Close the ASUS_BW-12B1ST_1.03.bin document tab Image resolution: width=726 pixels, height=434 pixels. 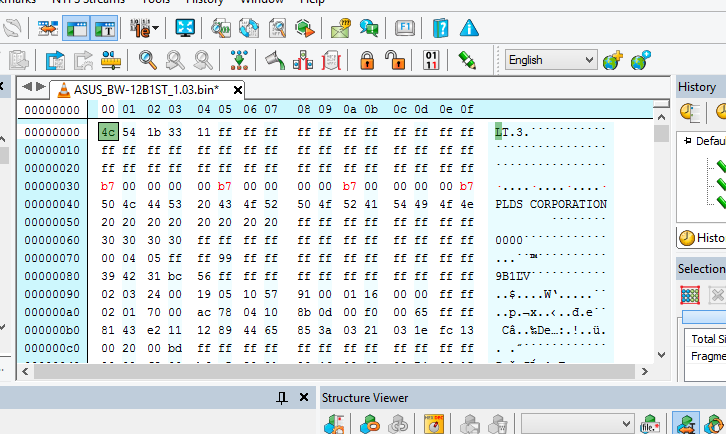point(238,90)
